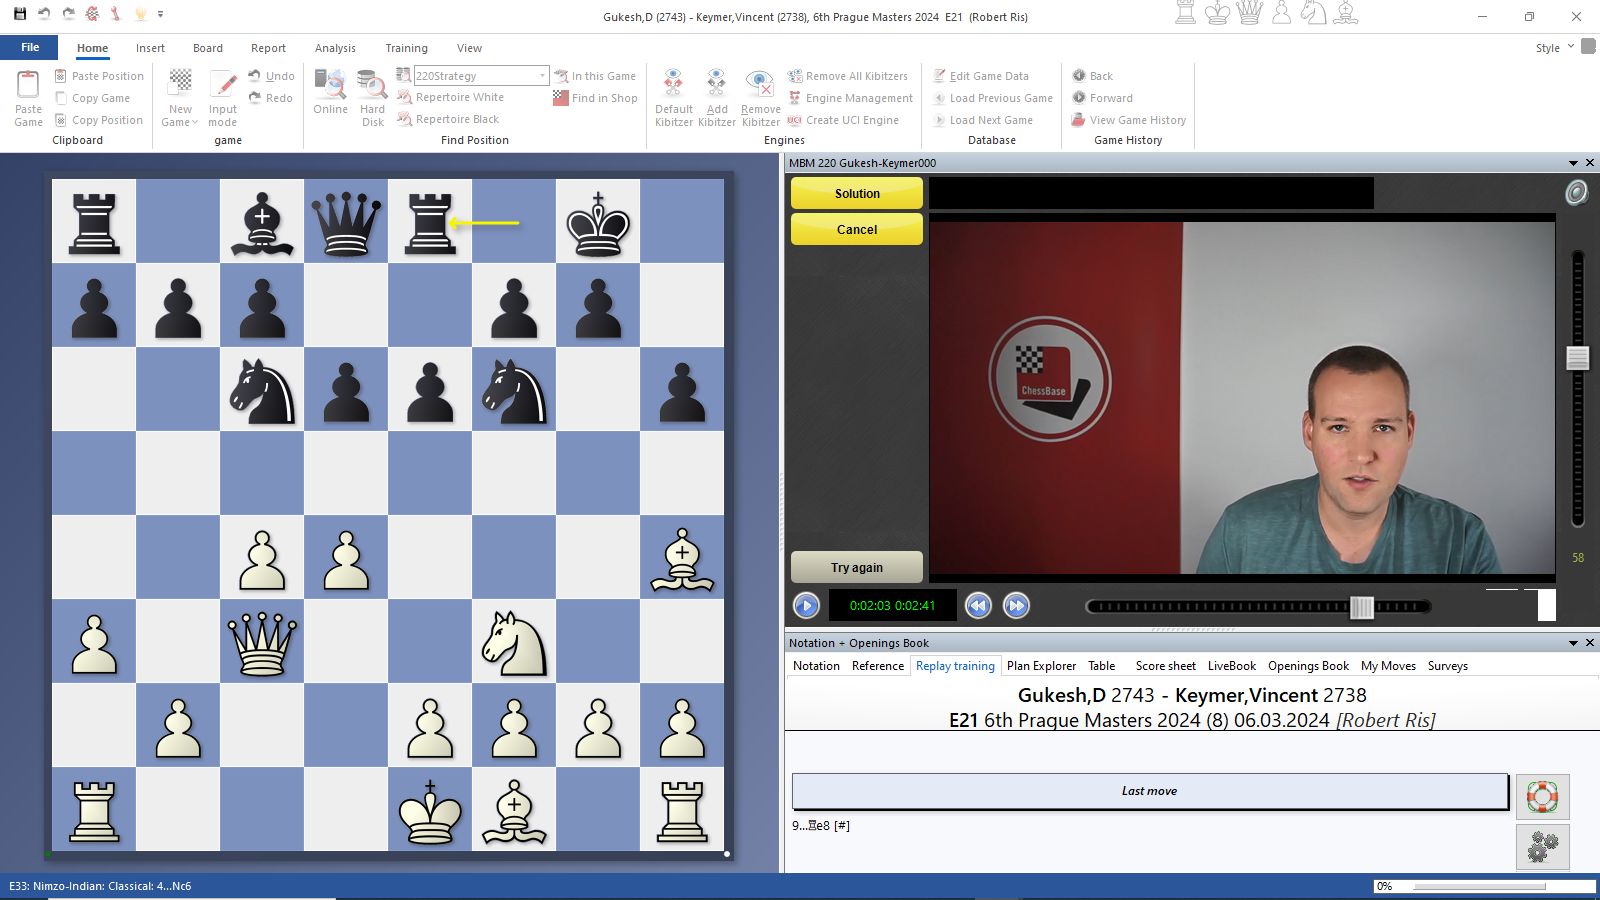Screen dimensions: 1600x900
Task: Adjust the vertical volume slider
Action: coord(1577,358)
